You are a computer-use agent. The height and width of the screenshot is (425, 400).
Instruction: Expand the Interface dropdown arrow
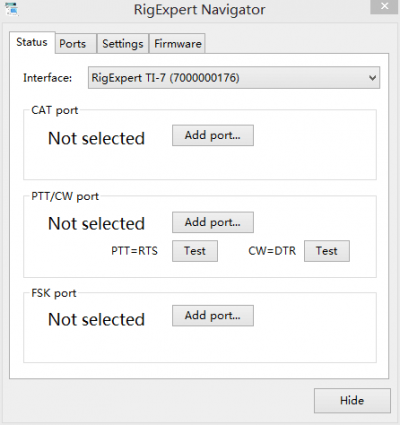click(372, 78)
